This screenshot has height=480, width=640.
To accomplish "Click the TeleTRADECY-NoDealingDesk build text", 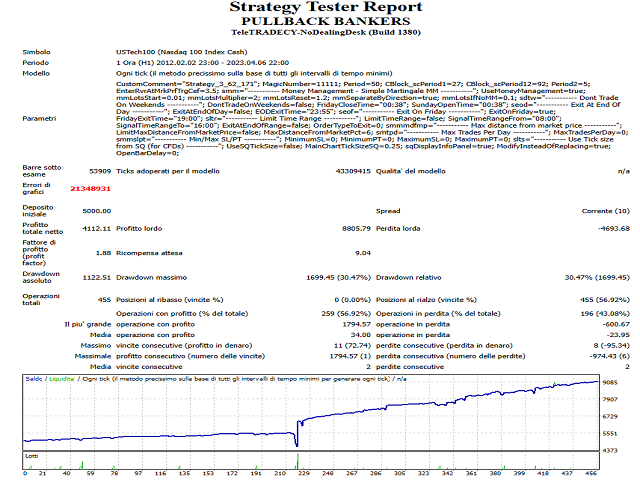I will (319, 34).
